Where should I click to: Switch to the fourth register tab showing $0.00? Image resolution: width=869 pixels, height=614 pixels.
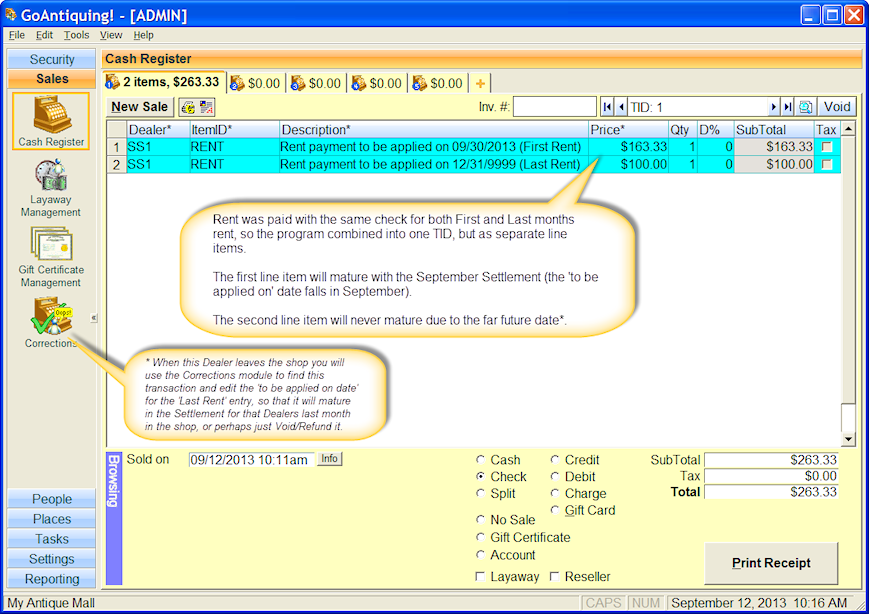point(377,83)
